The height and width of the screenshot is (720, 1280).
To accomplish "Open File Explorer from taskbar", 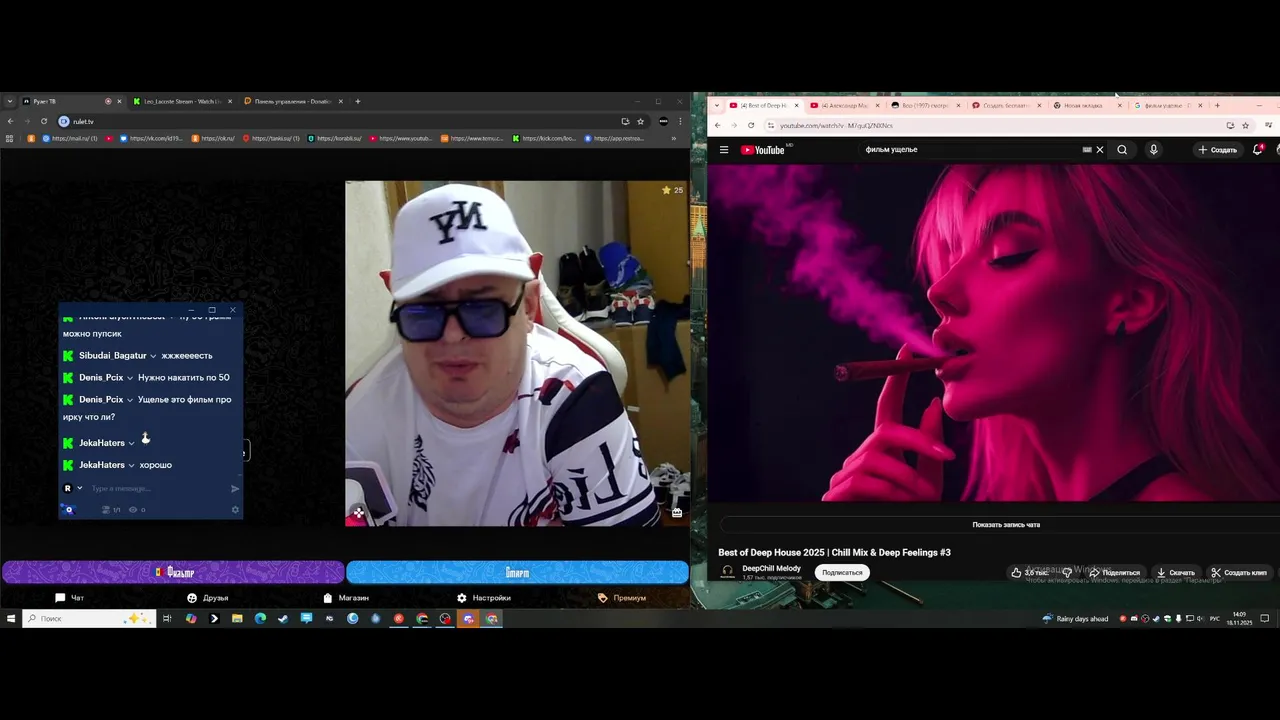I will (237, 619).
